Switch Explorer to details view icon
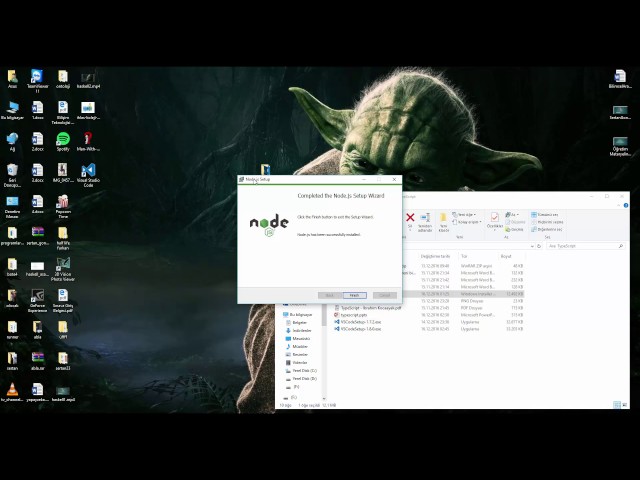The width and height of the screenshot is (640, 480). tap(617, 405)
